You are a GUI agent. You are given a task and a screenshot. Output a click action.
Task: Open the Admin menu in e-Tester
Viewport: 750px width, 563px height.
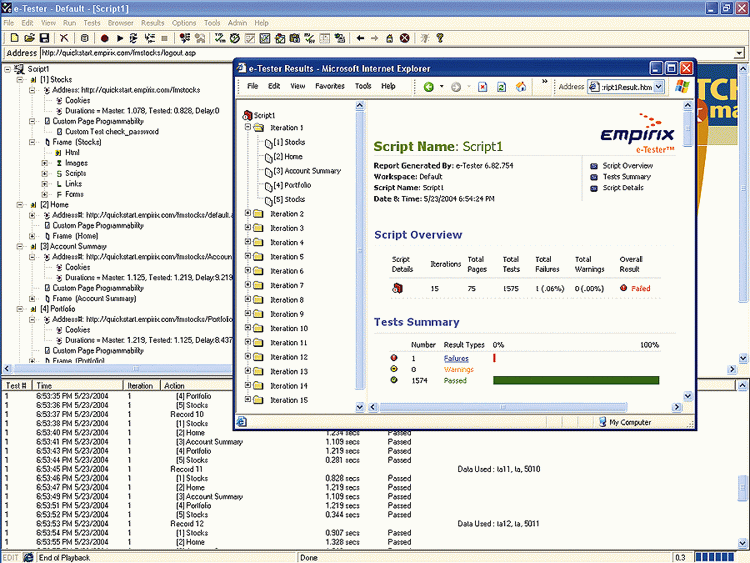[237, 23]
